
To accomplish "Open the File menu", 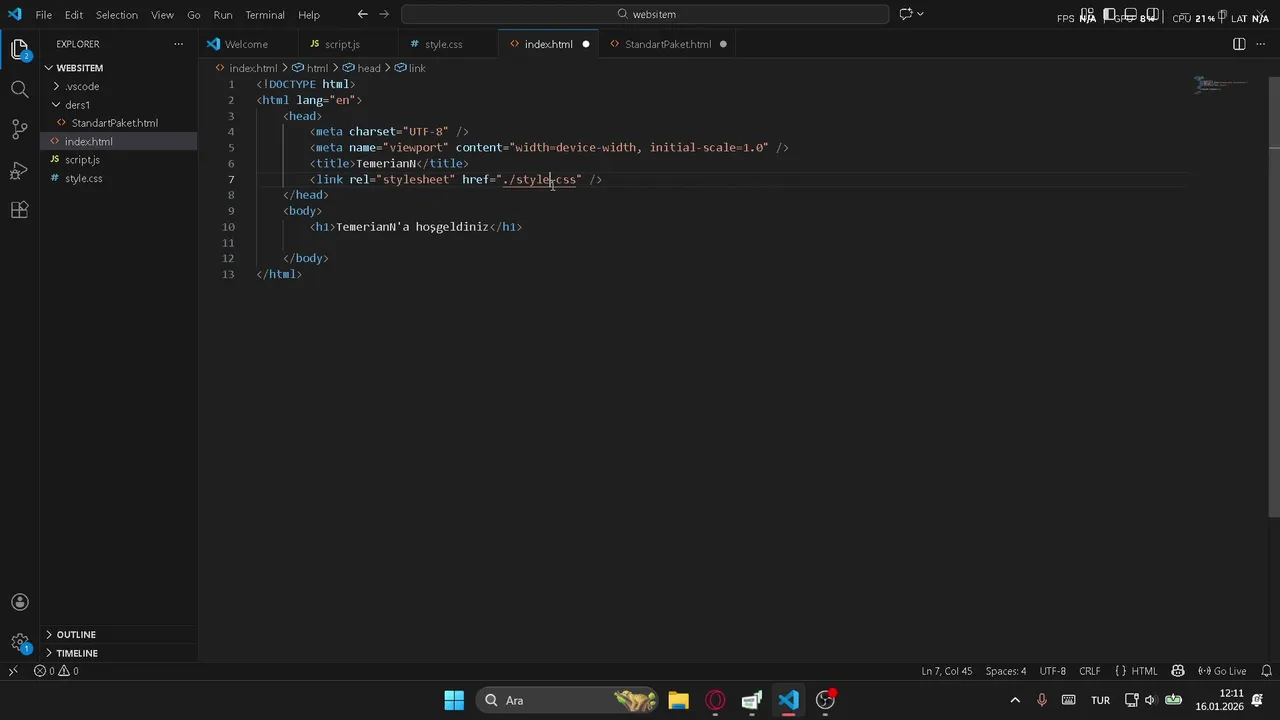I will pyautogui.click(x=44, y=15).
